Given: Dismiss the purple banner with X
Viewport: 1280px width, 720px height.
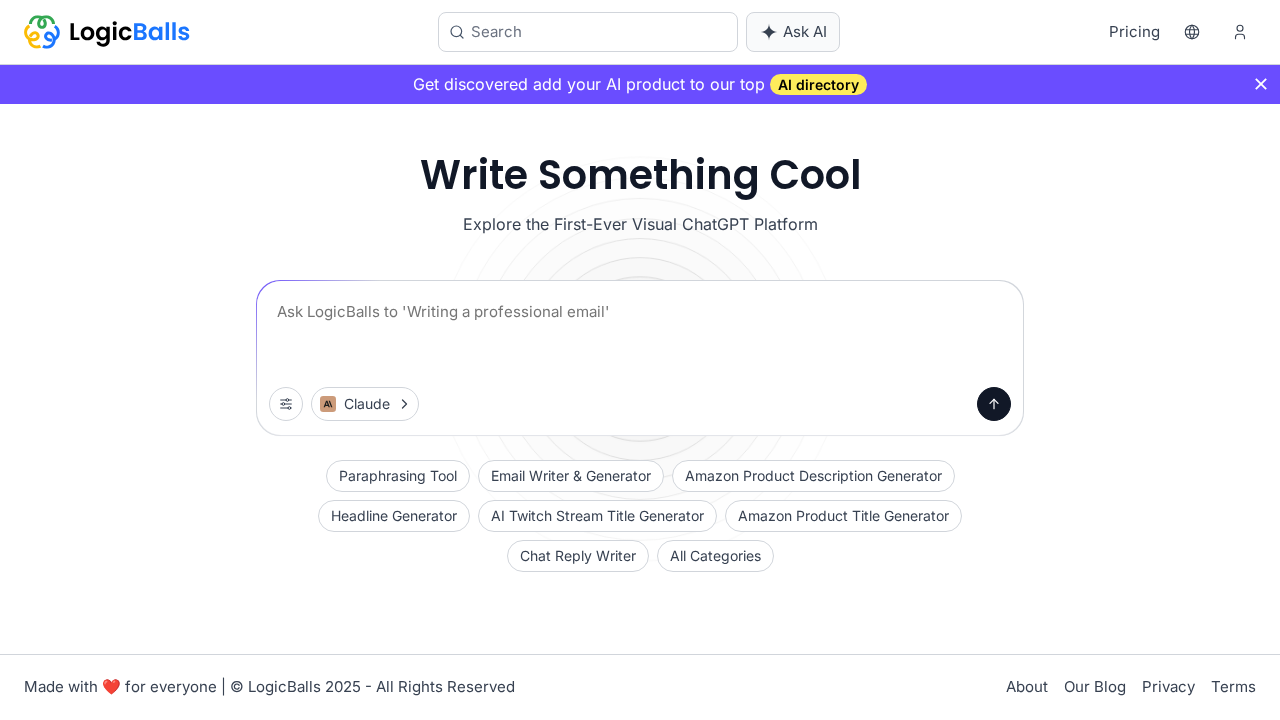Looking at the screenshot, I should [x=1261, y=84].
